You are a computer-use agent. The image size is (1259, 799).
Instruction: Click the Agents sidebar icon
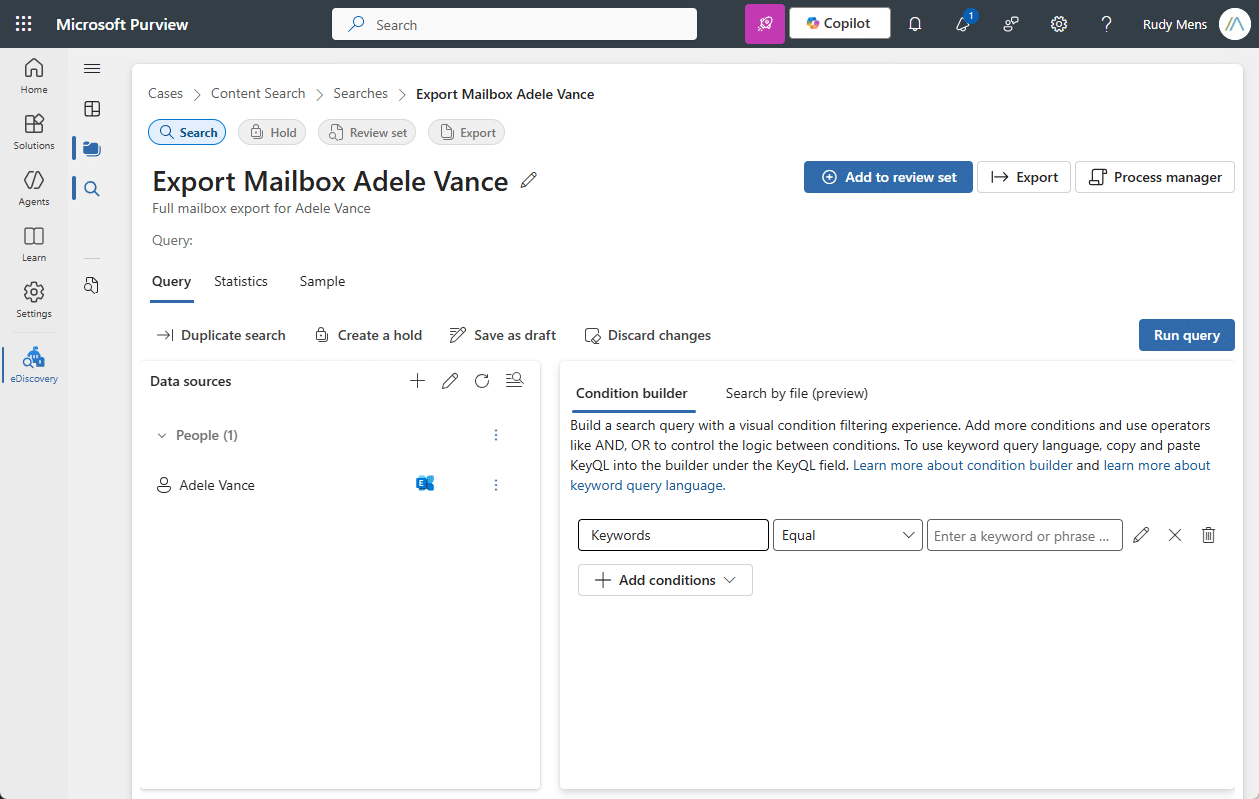click(34, 187)
